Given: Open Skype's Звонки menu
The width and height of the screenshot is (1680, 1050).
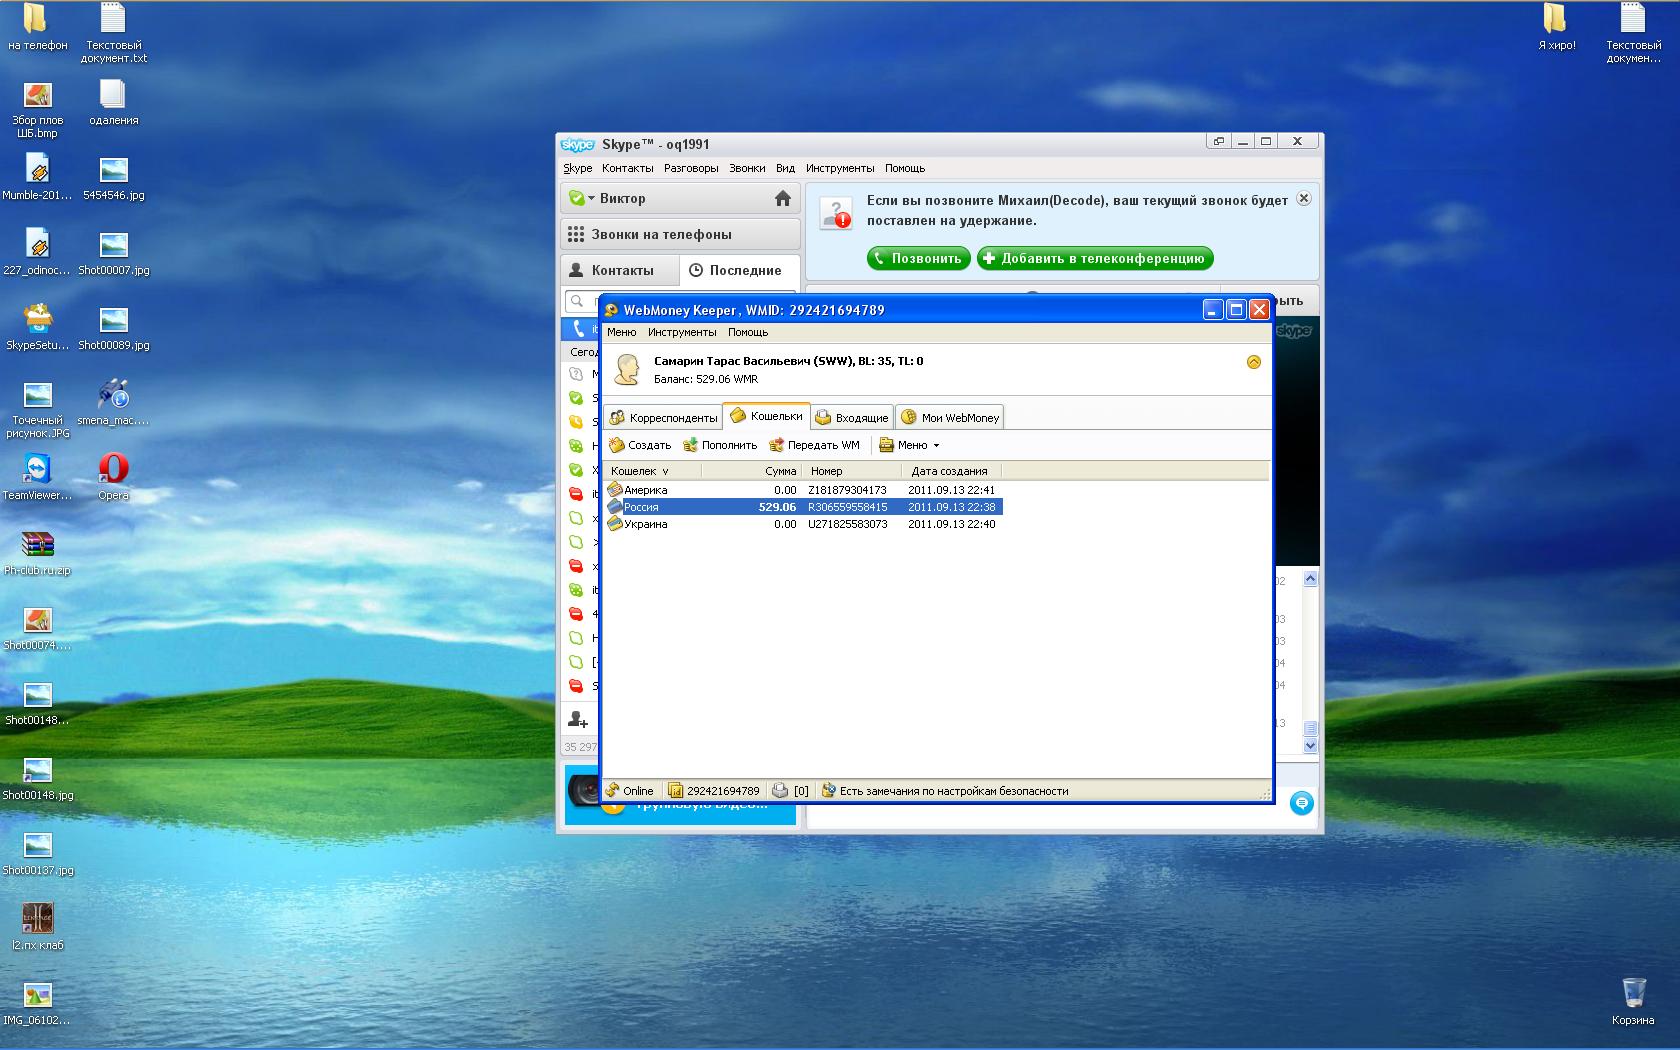Looking at the screenshot, I should (x=747, y=168).
